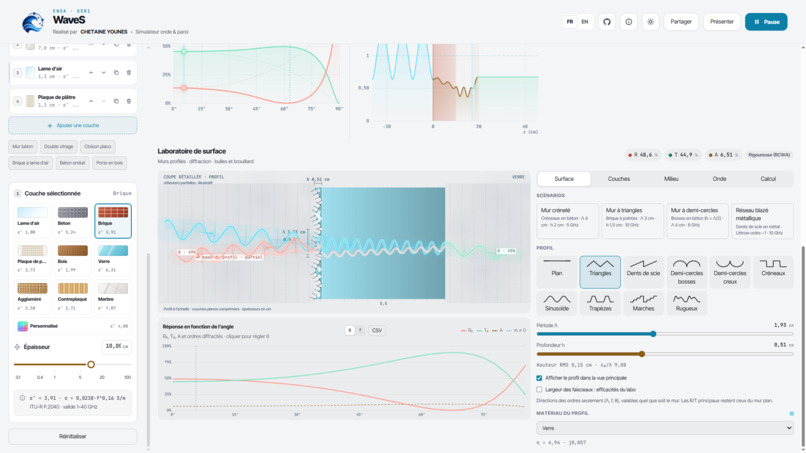806x453 pixels.
Task: Click the WaveS wave logo
Action: tap(33, 23)
